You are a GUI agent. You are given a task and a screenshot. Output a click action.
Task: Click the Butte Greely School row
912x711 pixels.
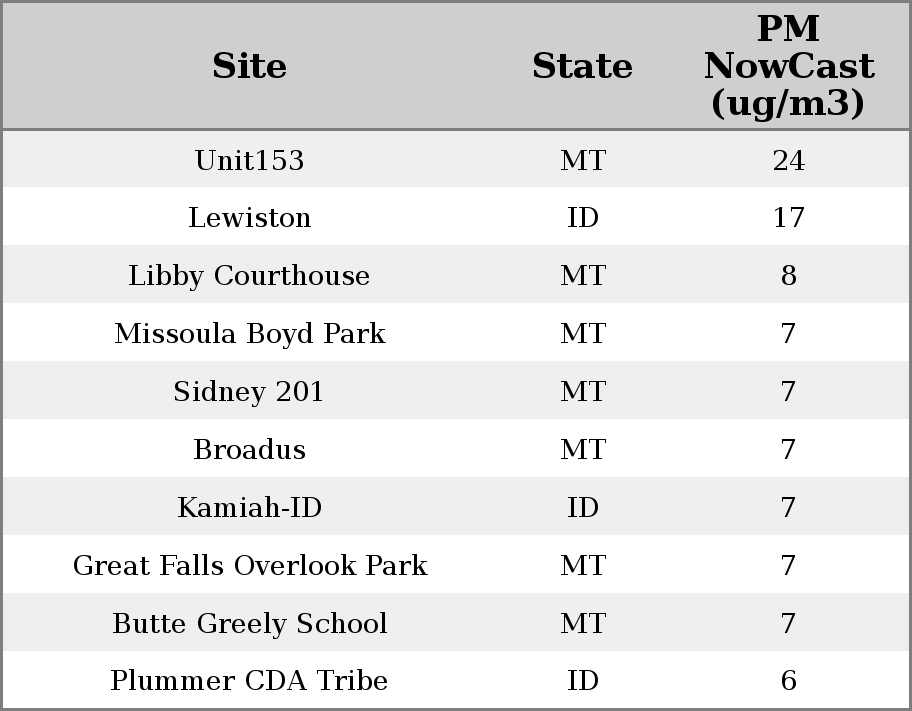[x=249, y=623]
